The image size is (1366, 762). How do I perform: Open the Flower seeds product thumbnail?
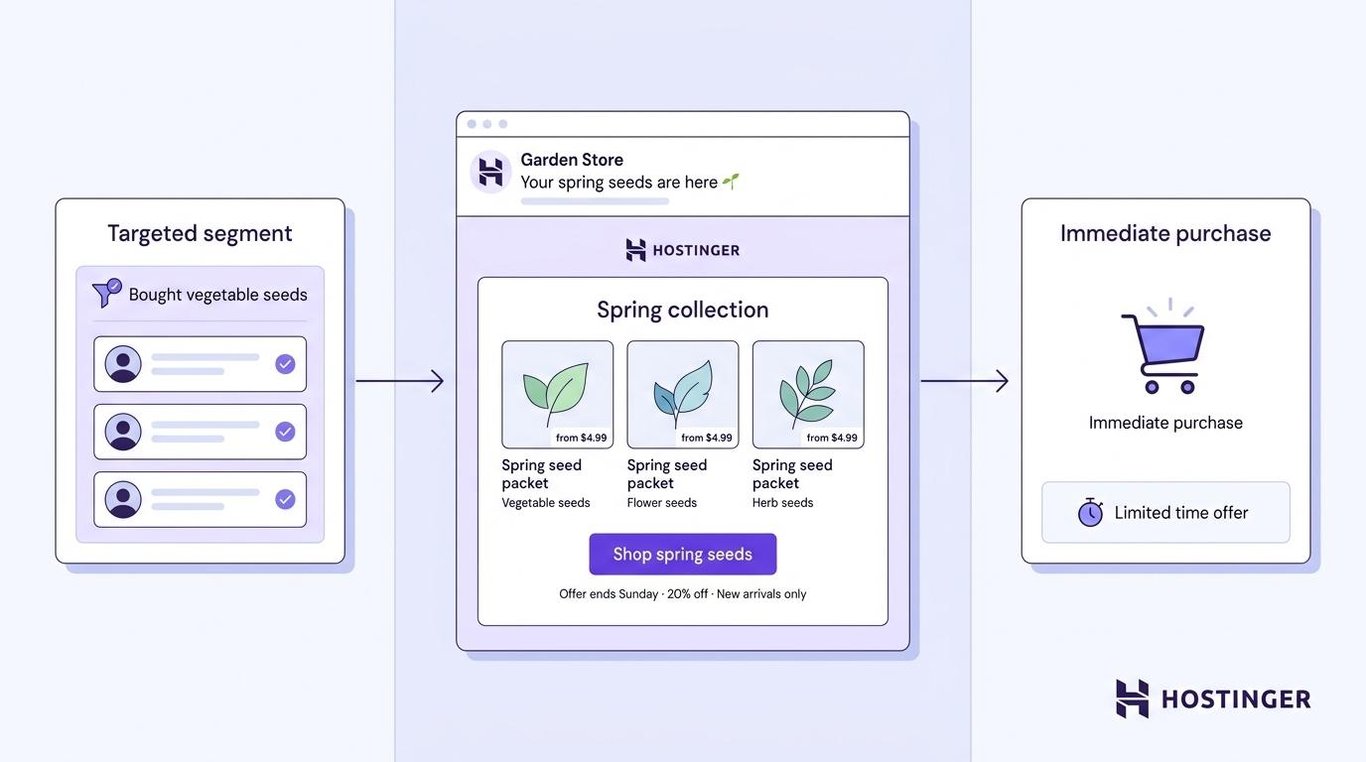683,394
